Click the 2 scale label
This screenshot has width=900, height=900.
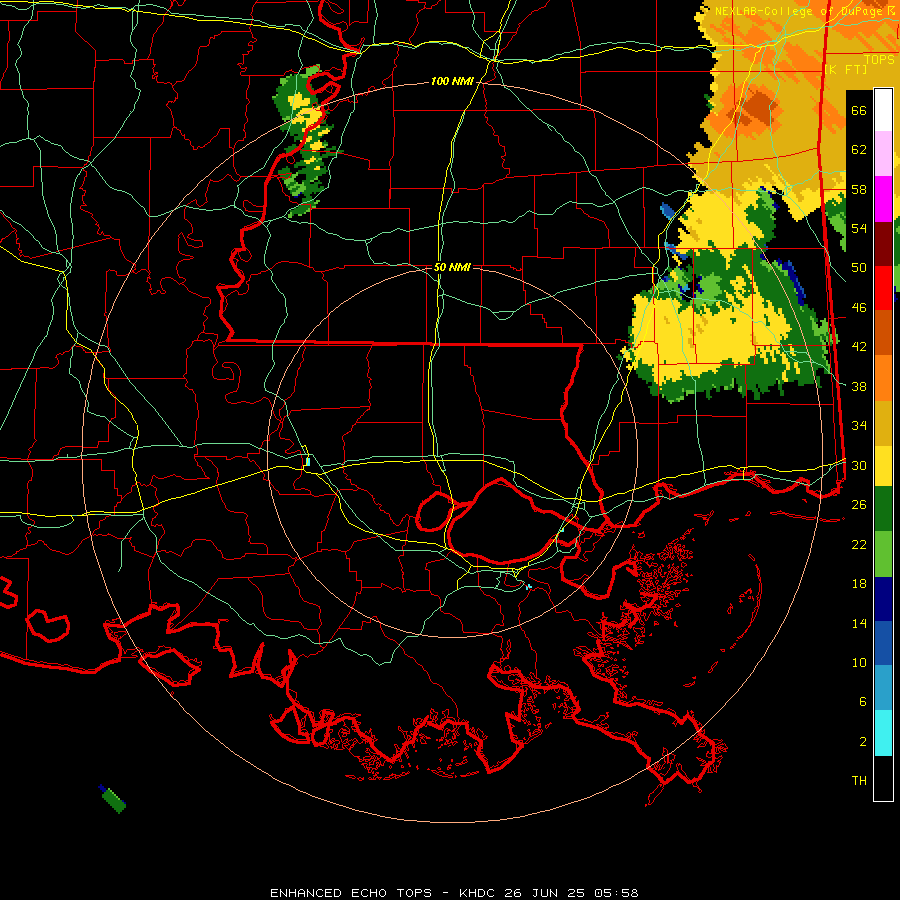[x=863, y=741]
